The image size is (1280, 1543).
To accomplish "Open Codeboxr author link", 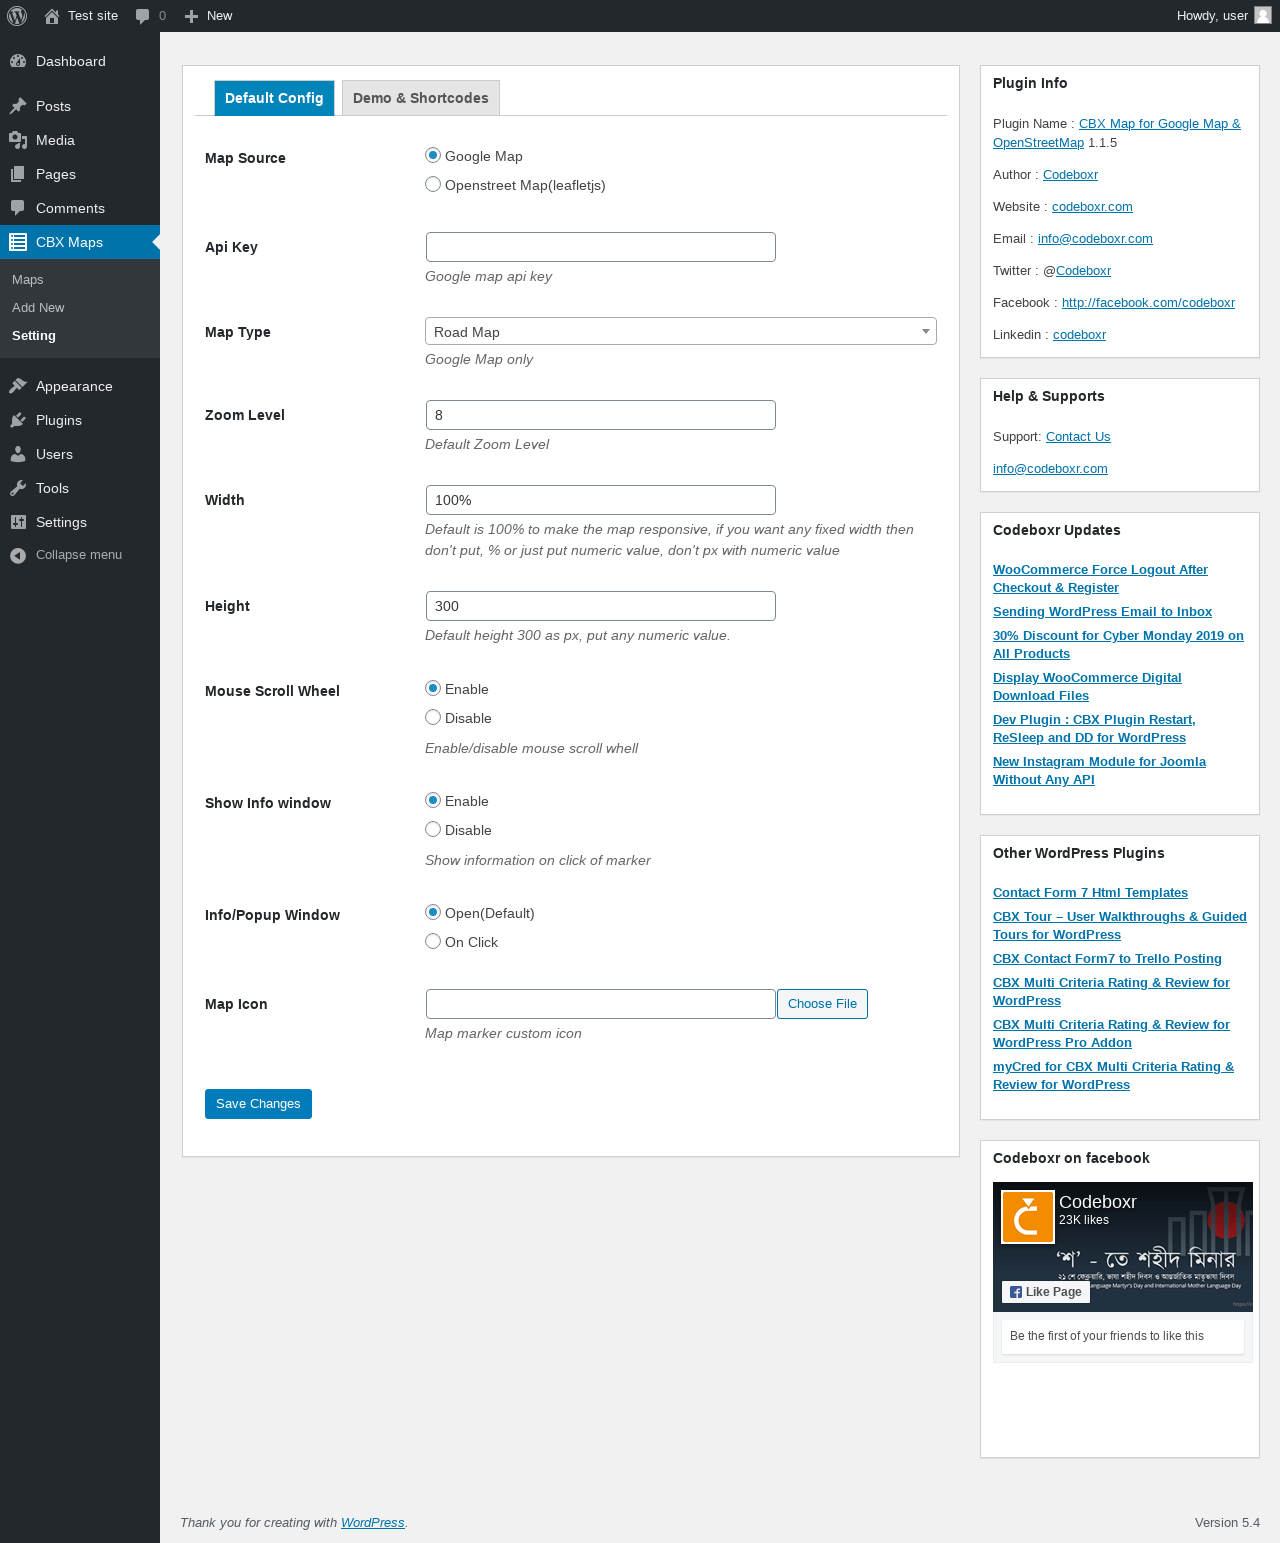I will click(1070, 175).
